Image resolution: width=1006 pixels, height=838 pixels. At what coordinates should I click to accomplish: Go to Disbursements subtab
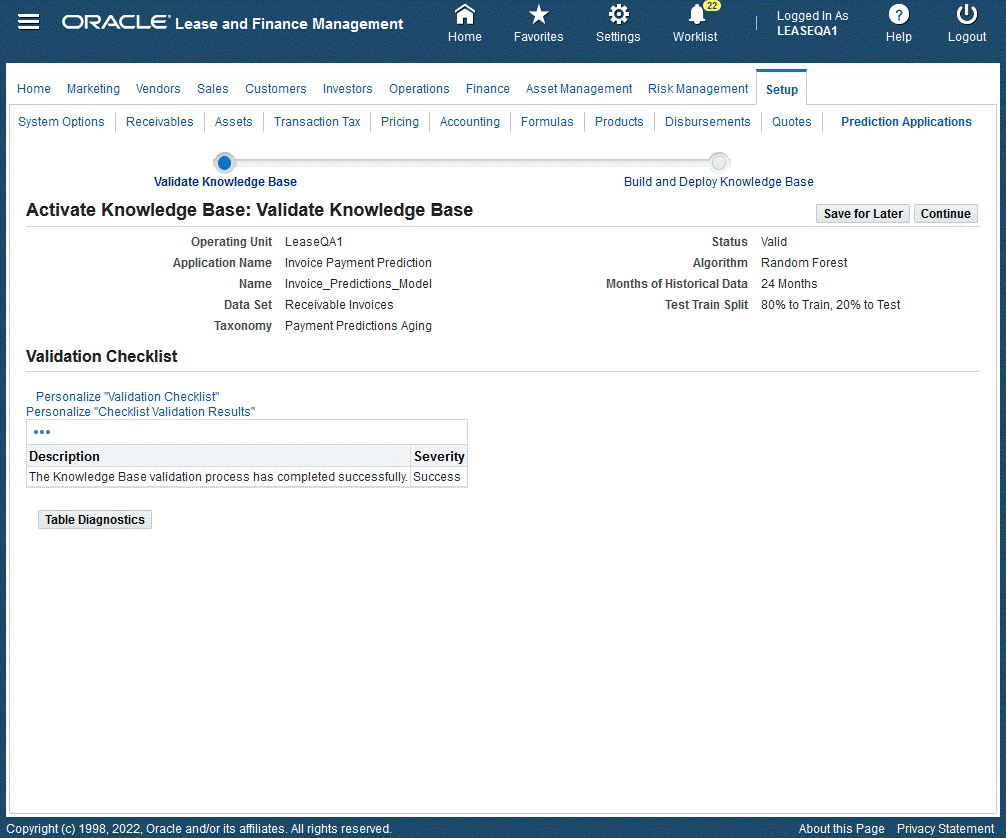point(707,121)
